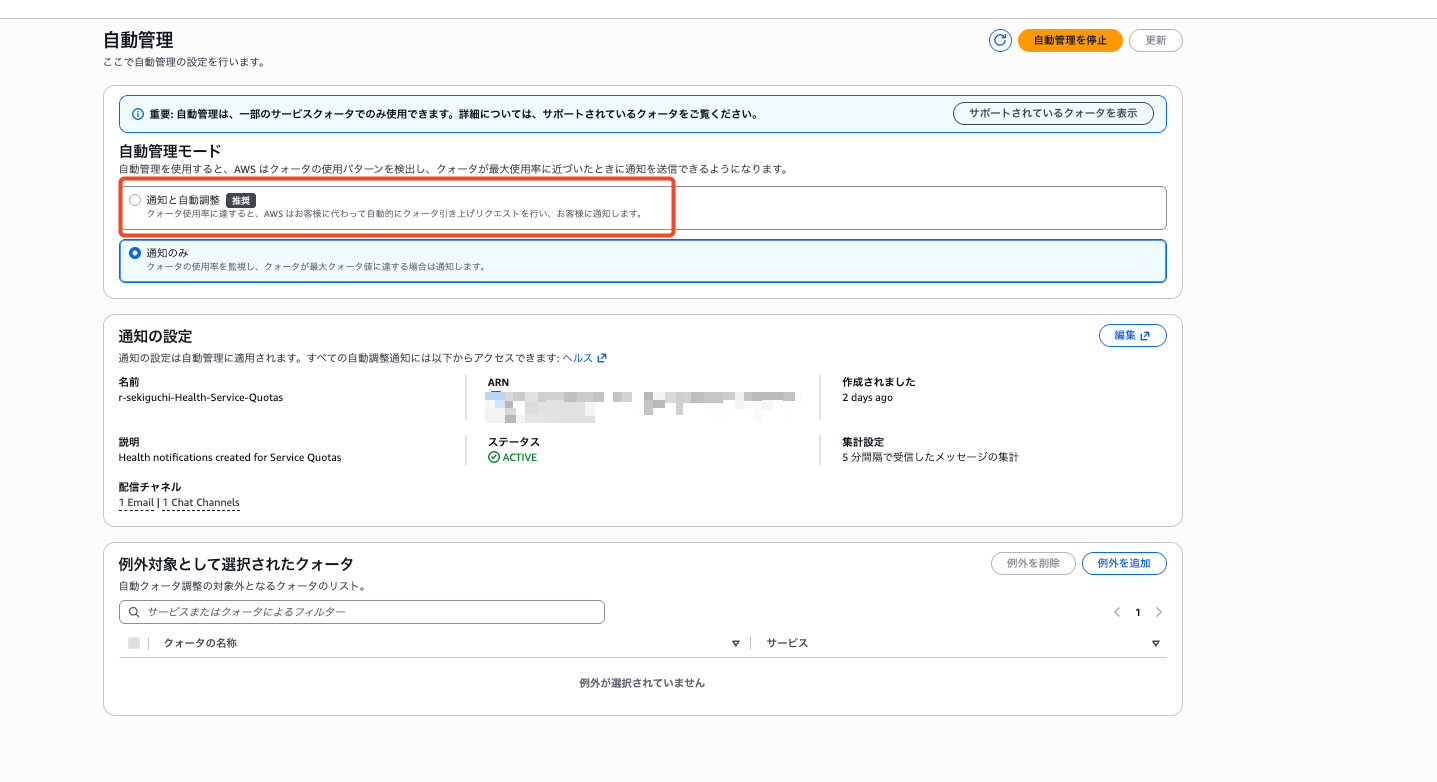The image size is (1437, 782).
Task: Click the magnifier icon in the quota filter
Action: coord(134,612)
